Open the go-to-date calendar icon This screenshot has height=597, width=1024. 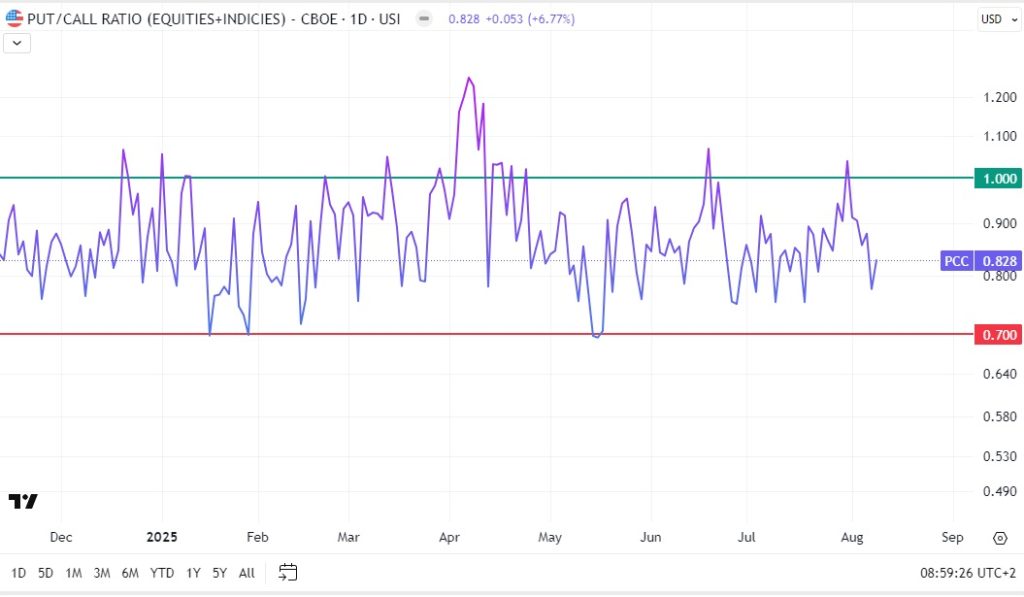click(288, 573)
